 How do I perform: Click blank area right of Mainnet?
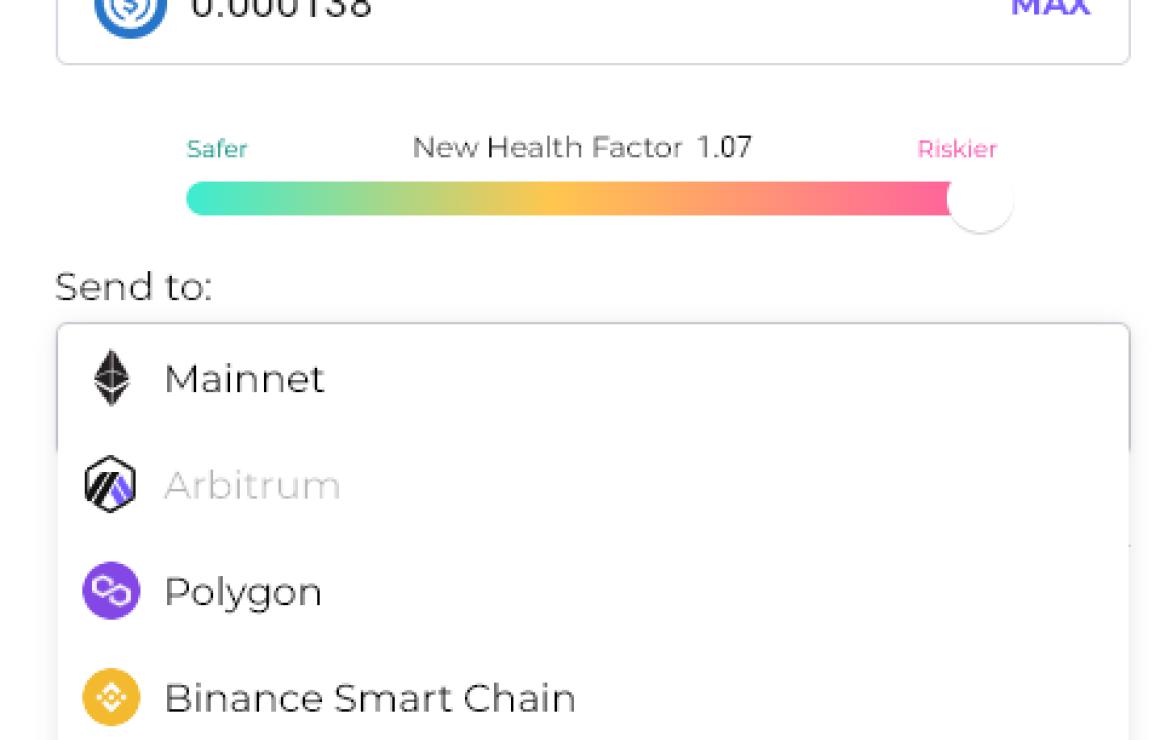[x=725, y=378]
